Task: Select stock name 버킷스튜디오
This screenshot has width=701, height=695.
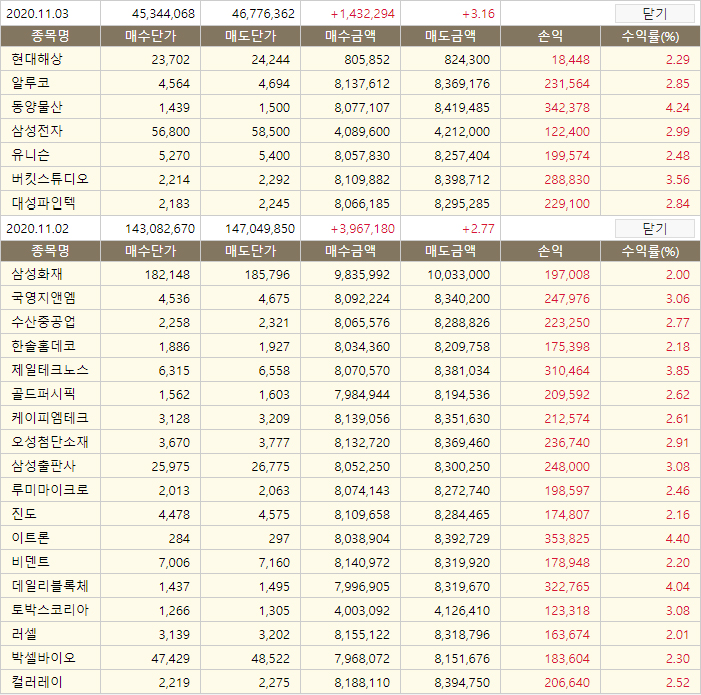Action: [x=50, y=179]
